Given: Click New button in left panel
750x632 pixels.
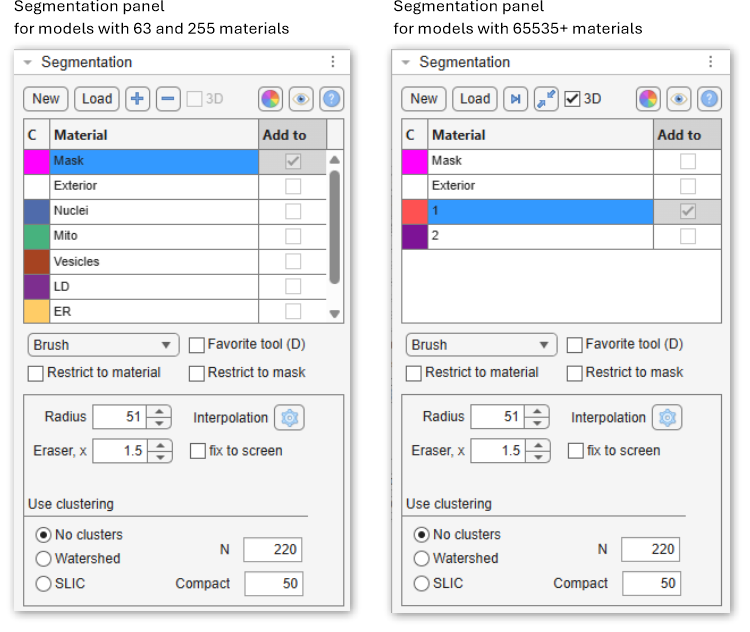Looking at the screenshot, I should 46,99.
